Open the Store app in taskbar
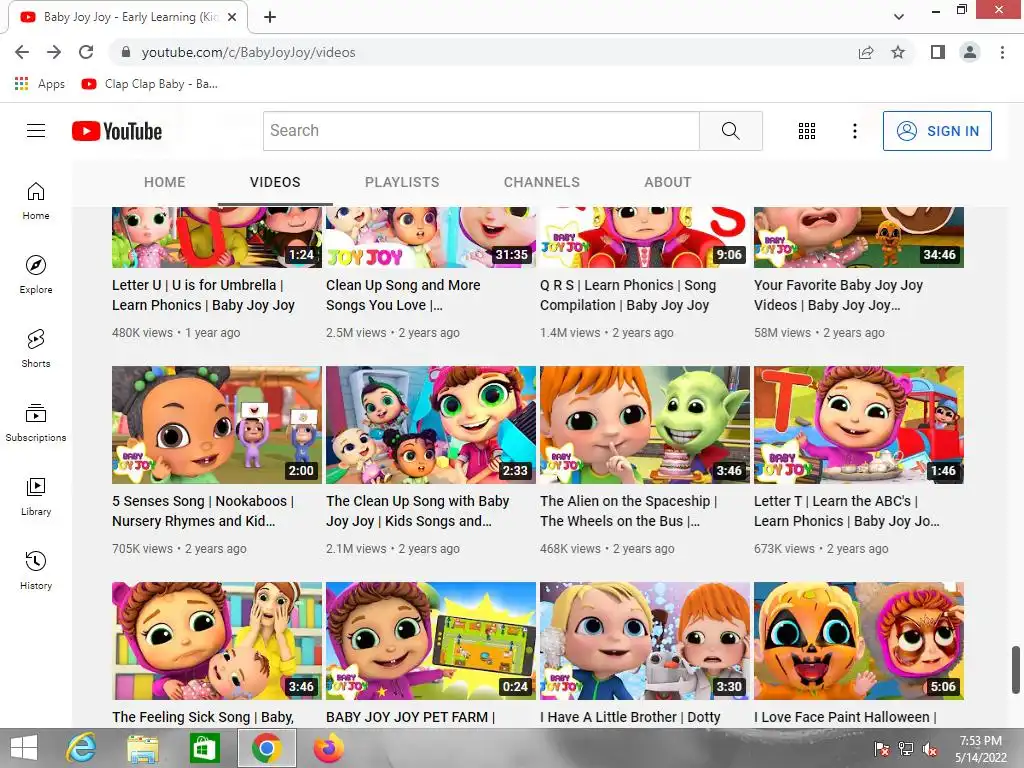 coord(204,748)
